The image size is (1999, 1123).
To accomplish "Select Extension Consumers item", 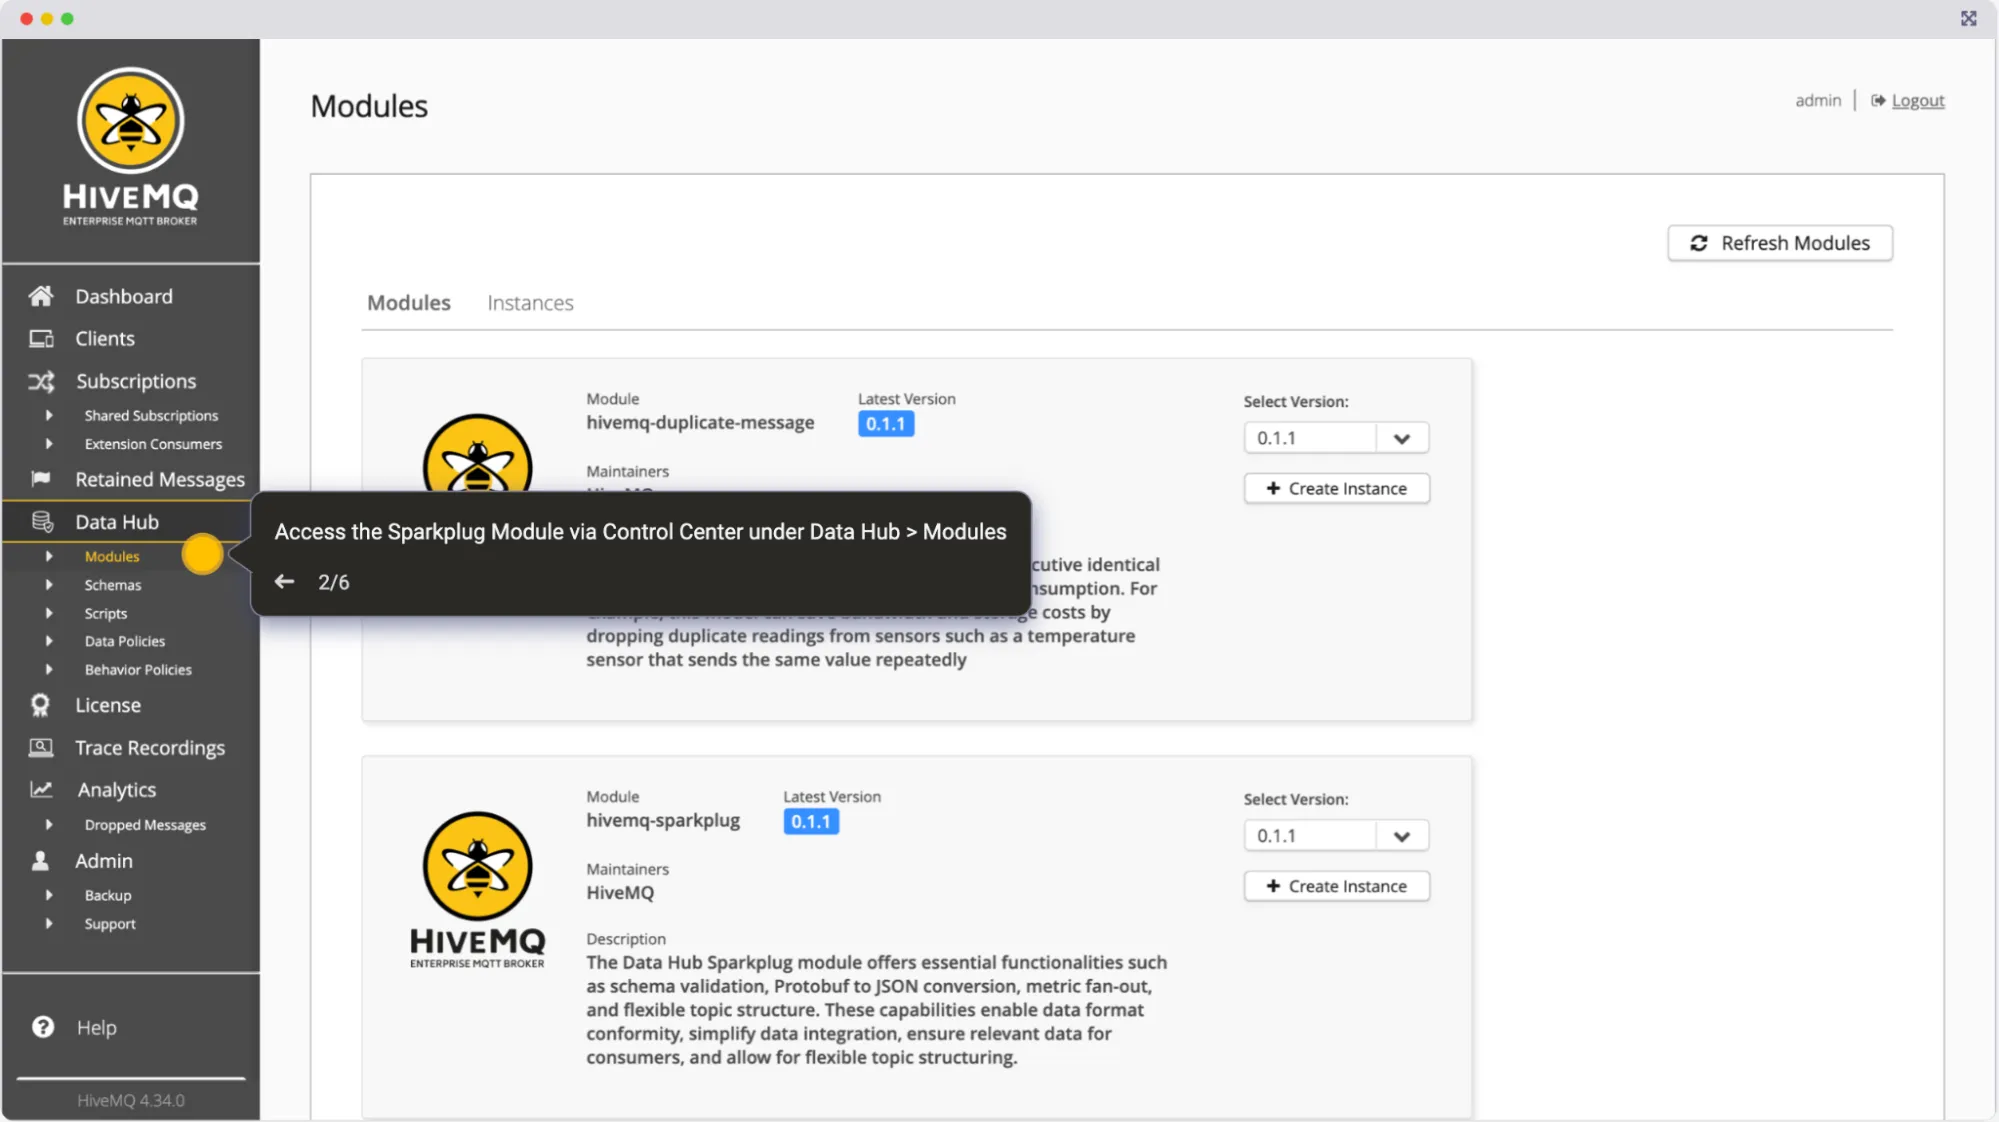I will tap(153, 444).
